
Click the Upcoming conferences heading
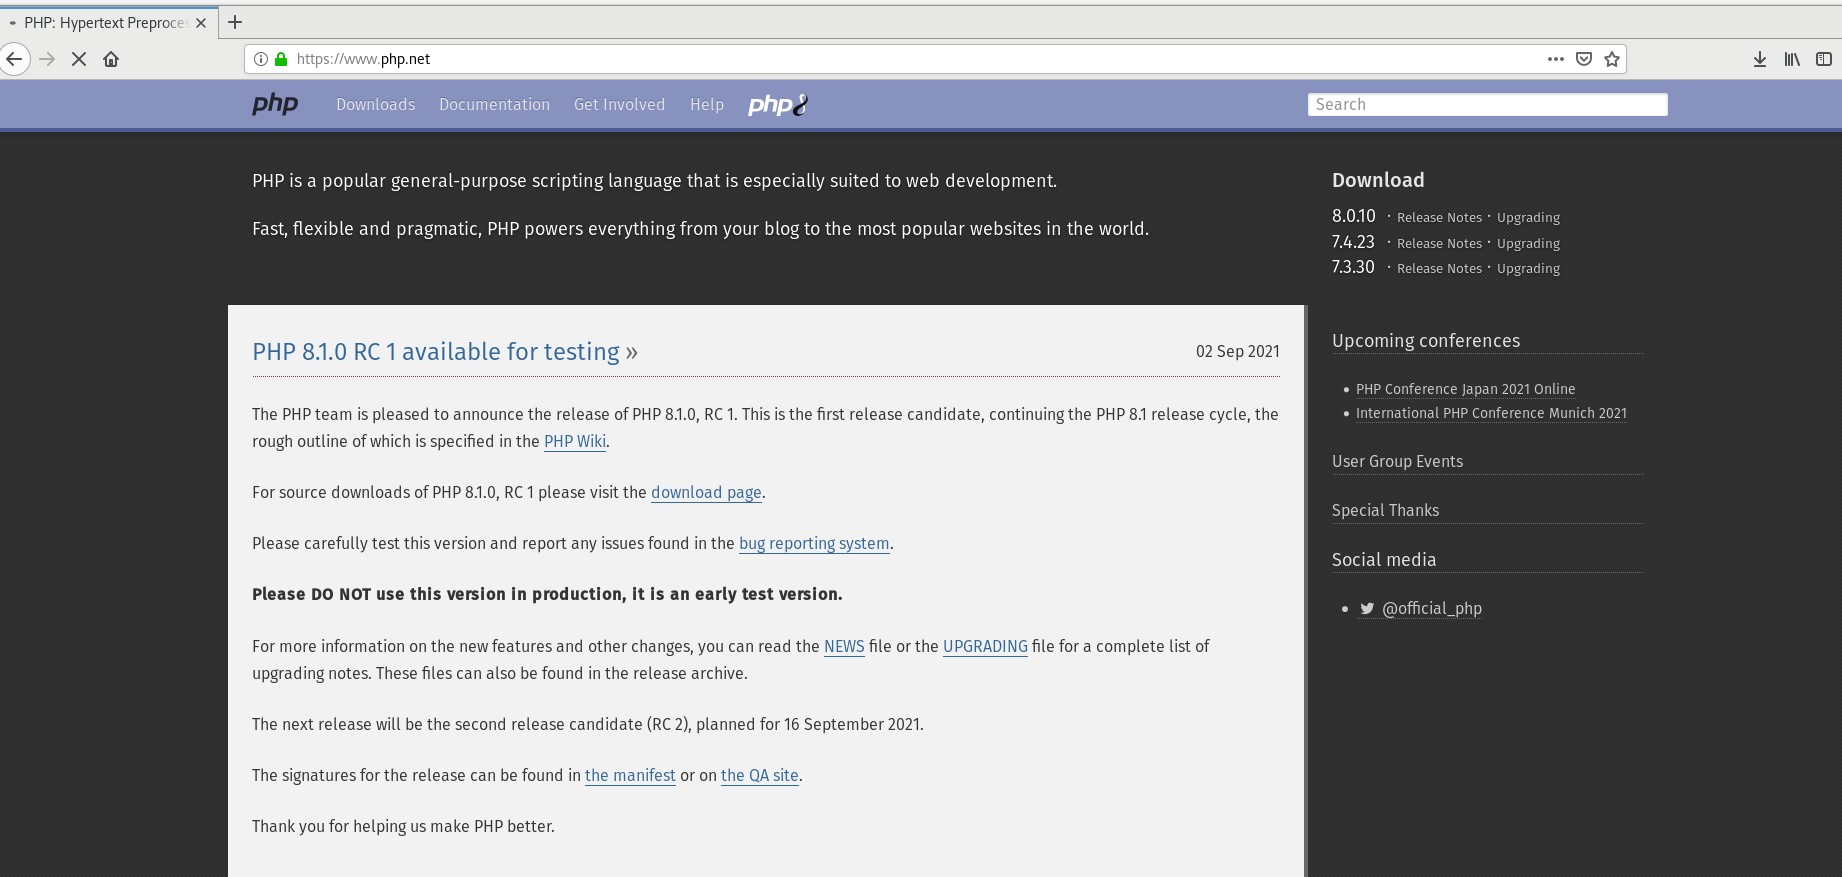click(1426, 341)
